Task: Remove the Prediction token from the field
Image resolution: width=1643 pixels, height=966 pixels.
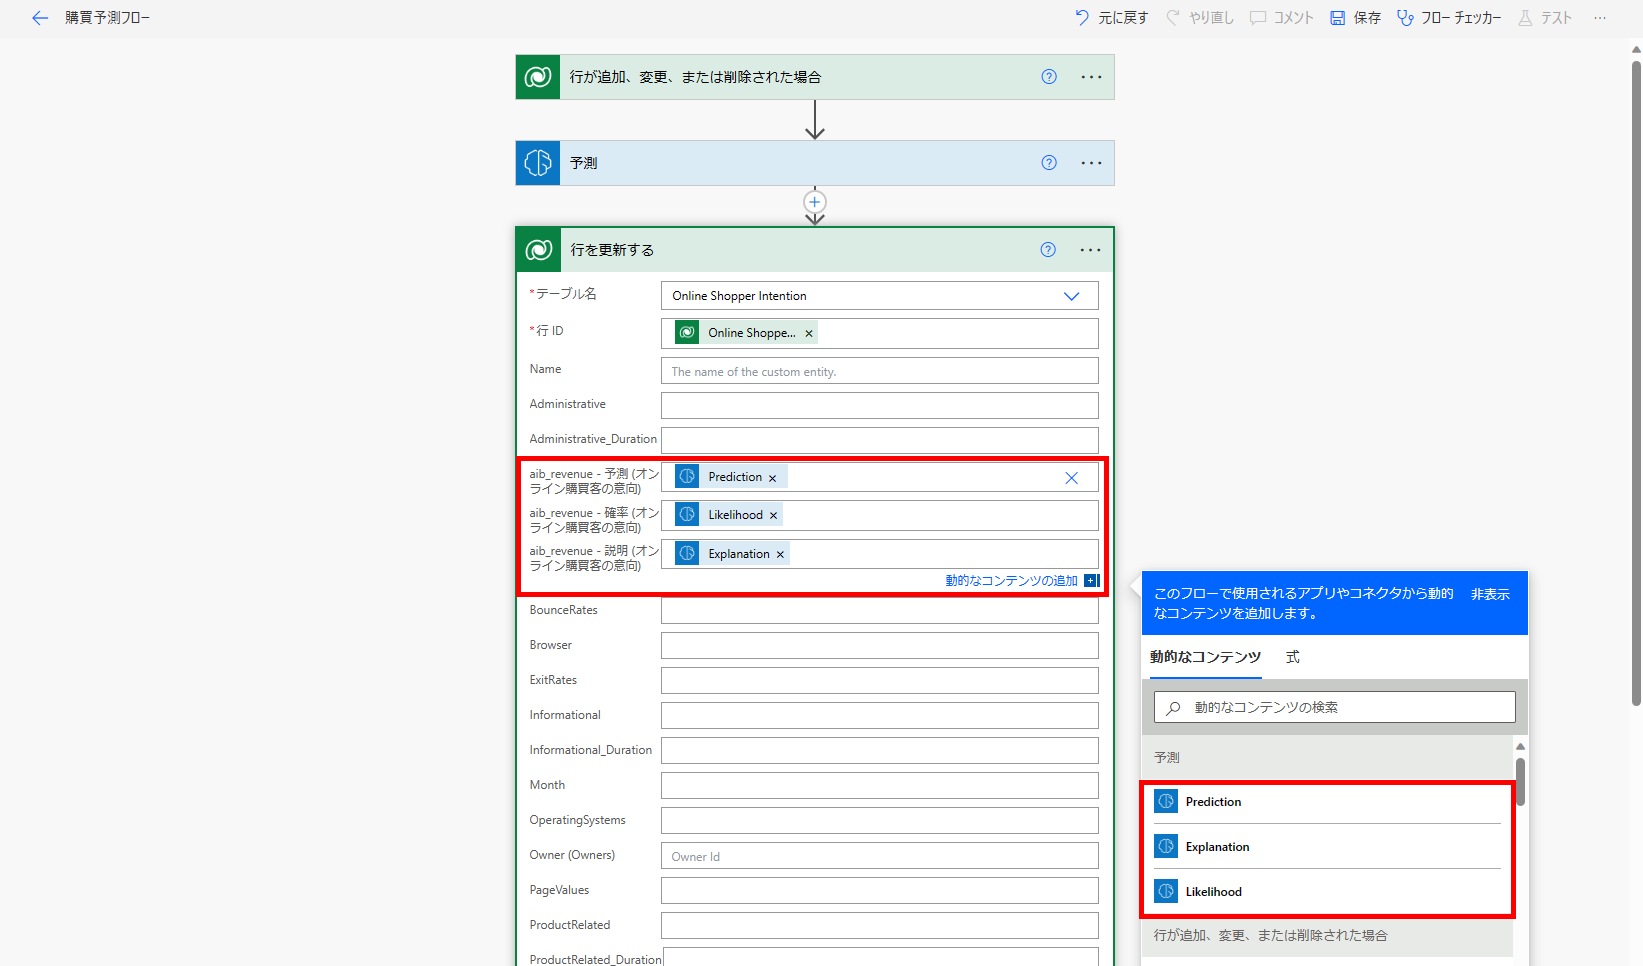Action: 772,478
